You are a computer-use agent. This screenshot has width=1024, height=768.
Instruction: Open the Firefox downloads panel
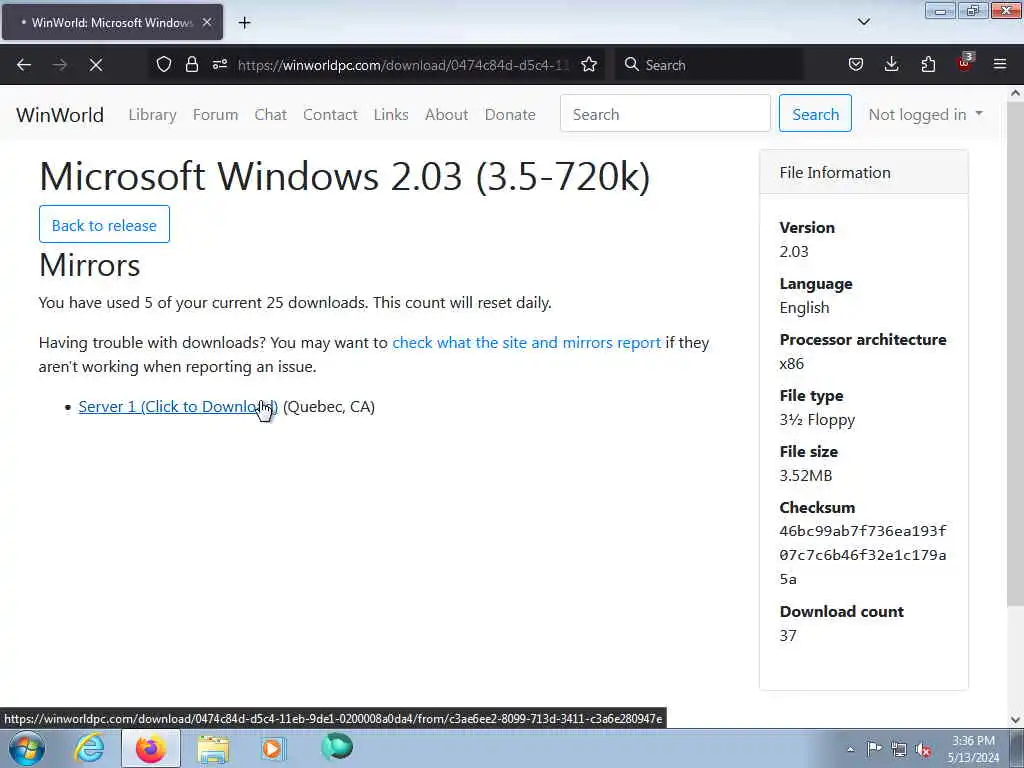[891, 65]
